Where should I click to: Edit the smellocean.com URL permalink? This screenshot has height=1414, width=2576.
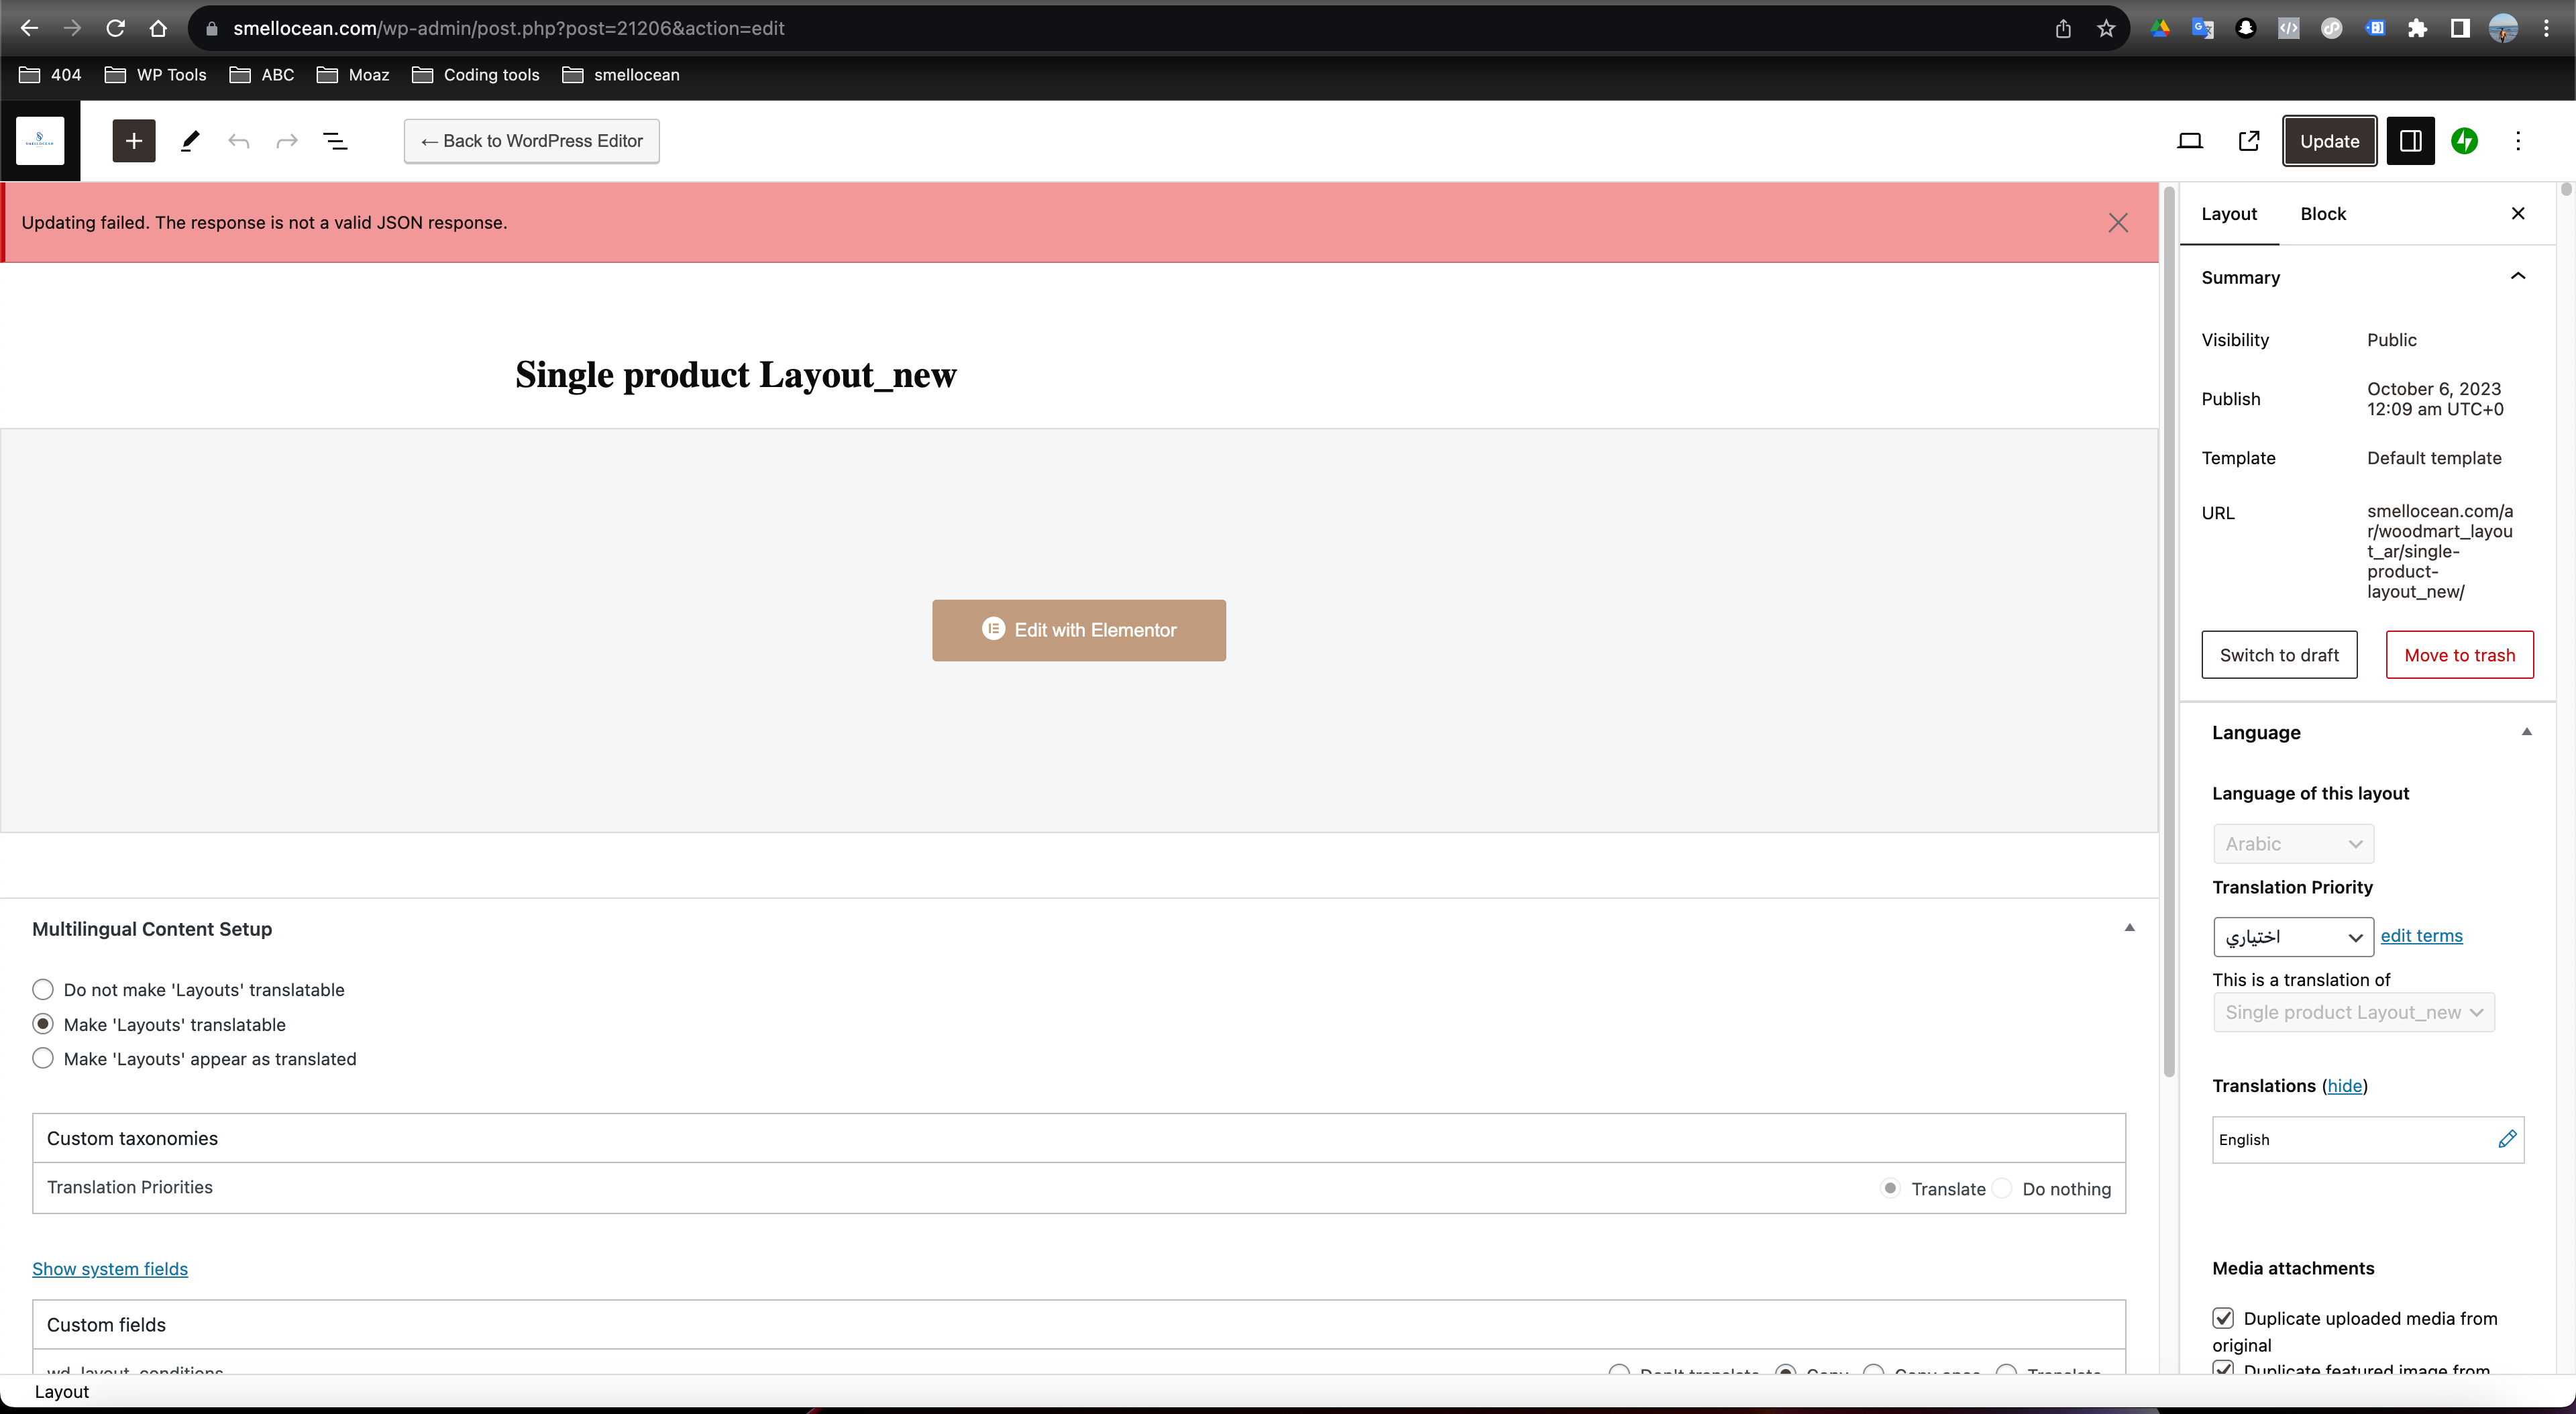tap(2439, 551)
